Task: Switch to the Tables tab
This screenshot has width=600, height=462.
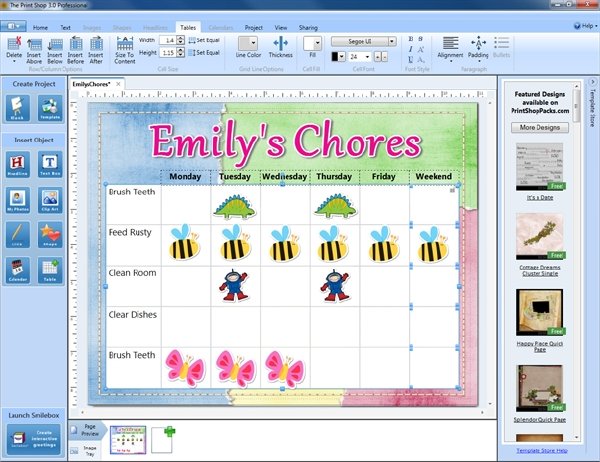Action: click(188, 28)
